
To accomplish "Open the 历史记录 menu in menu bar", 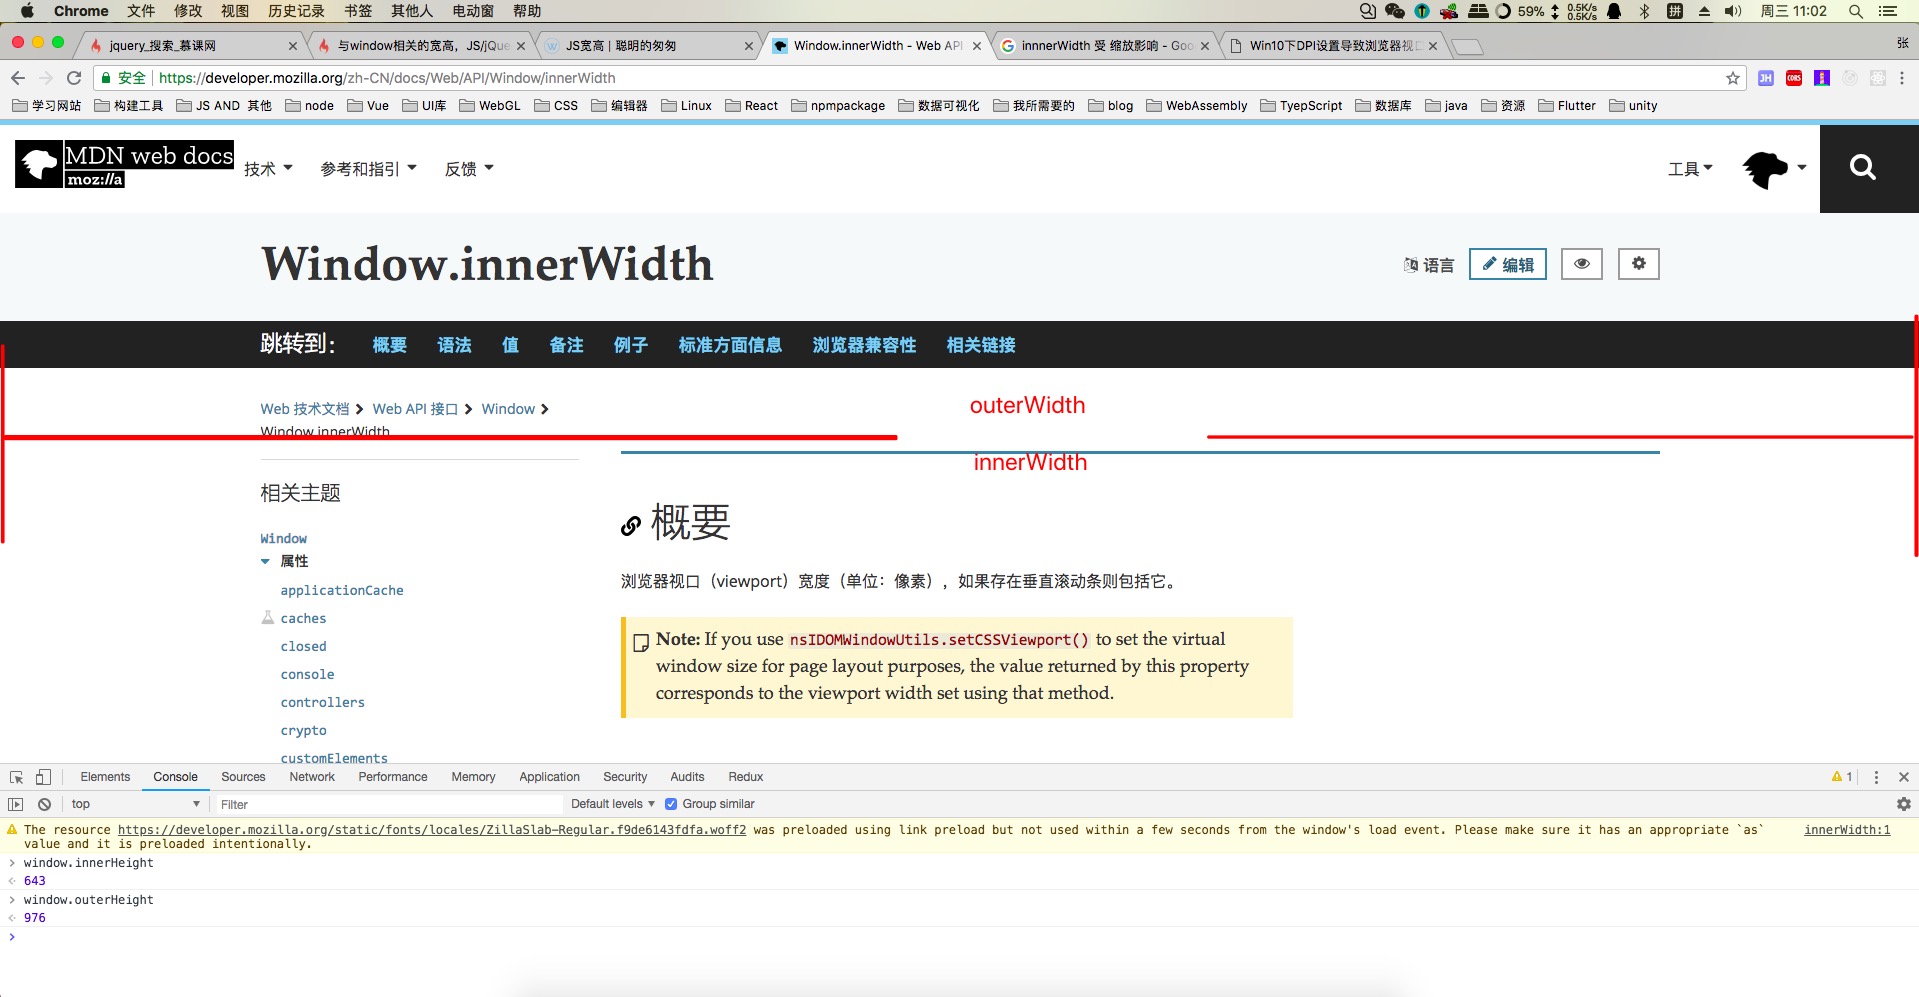I will pyautogui.click(x=296, y=11).
